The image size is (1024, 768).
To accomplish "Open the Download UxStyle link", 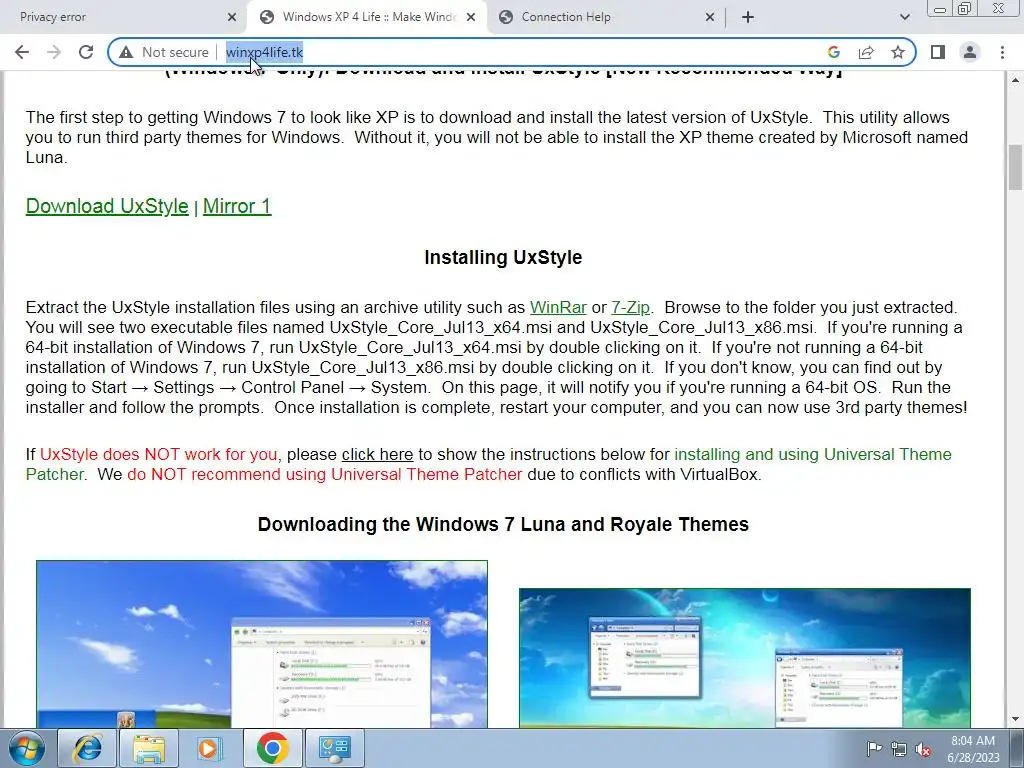I will click(107, 206).
